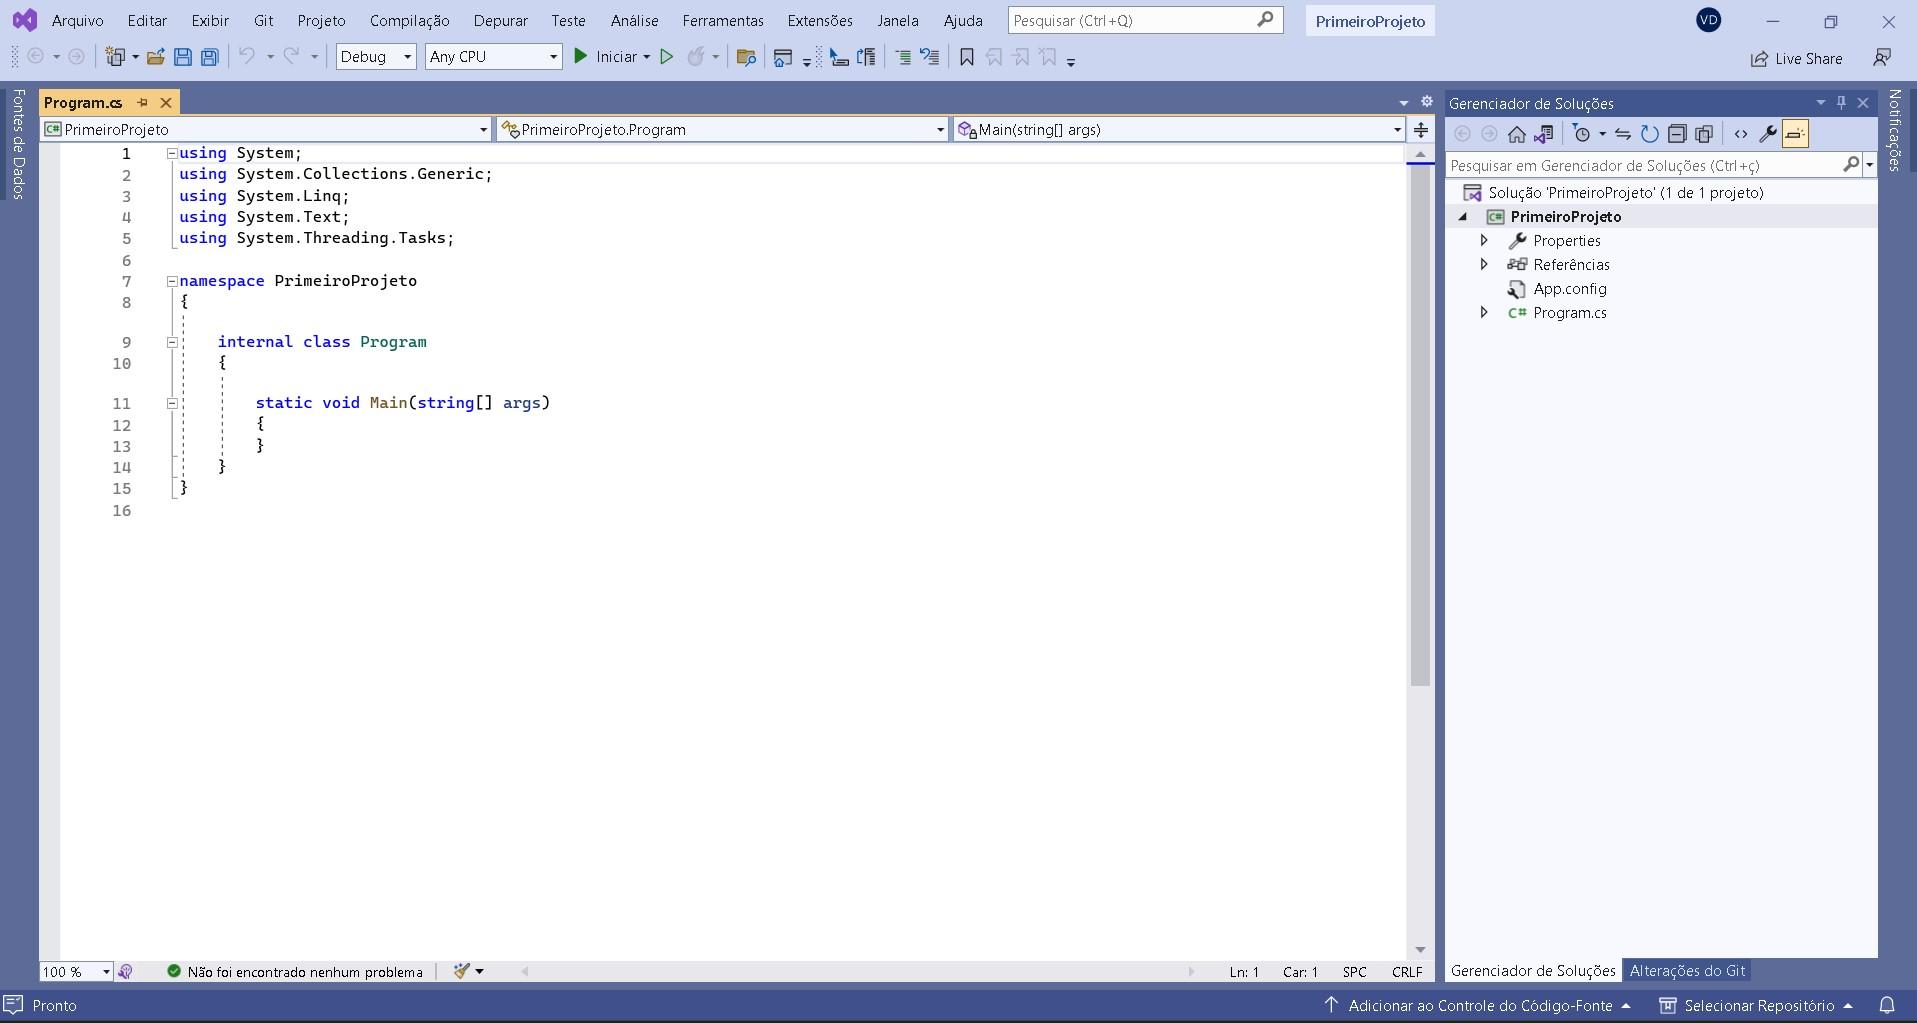Switch between solutions and folder views icon
The height and width of the screenshot is (1023, 1917).
click(1544, 134)
